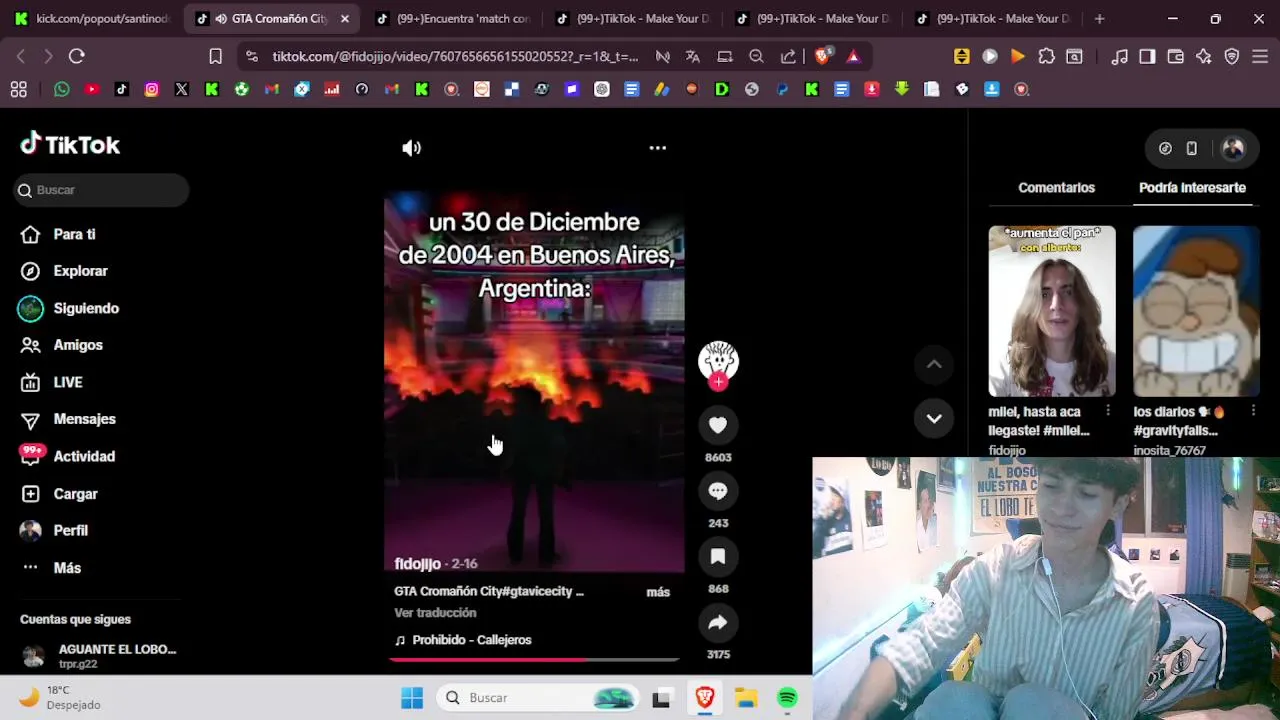
Task: Click the TikTok logo
Action: pyautogui.click(x=70, y=145)
